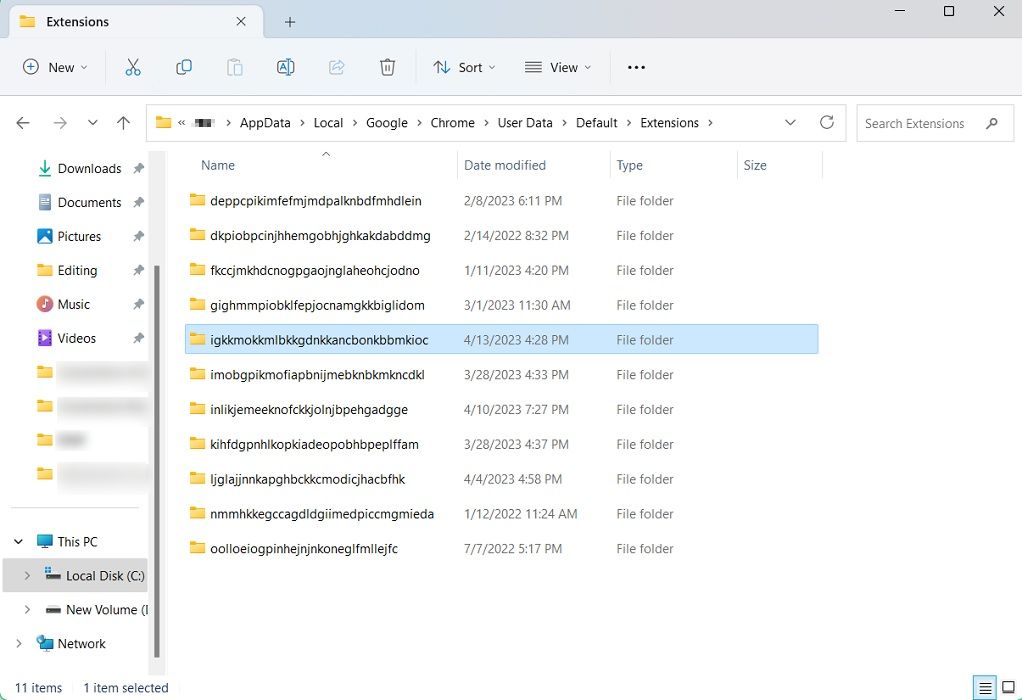Viewport: 1022px width, 700px height.
Task: Navigate to Chrome in the breadcrumb path
Action: point(453,123)
